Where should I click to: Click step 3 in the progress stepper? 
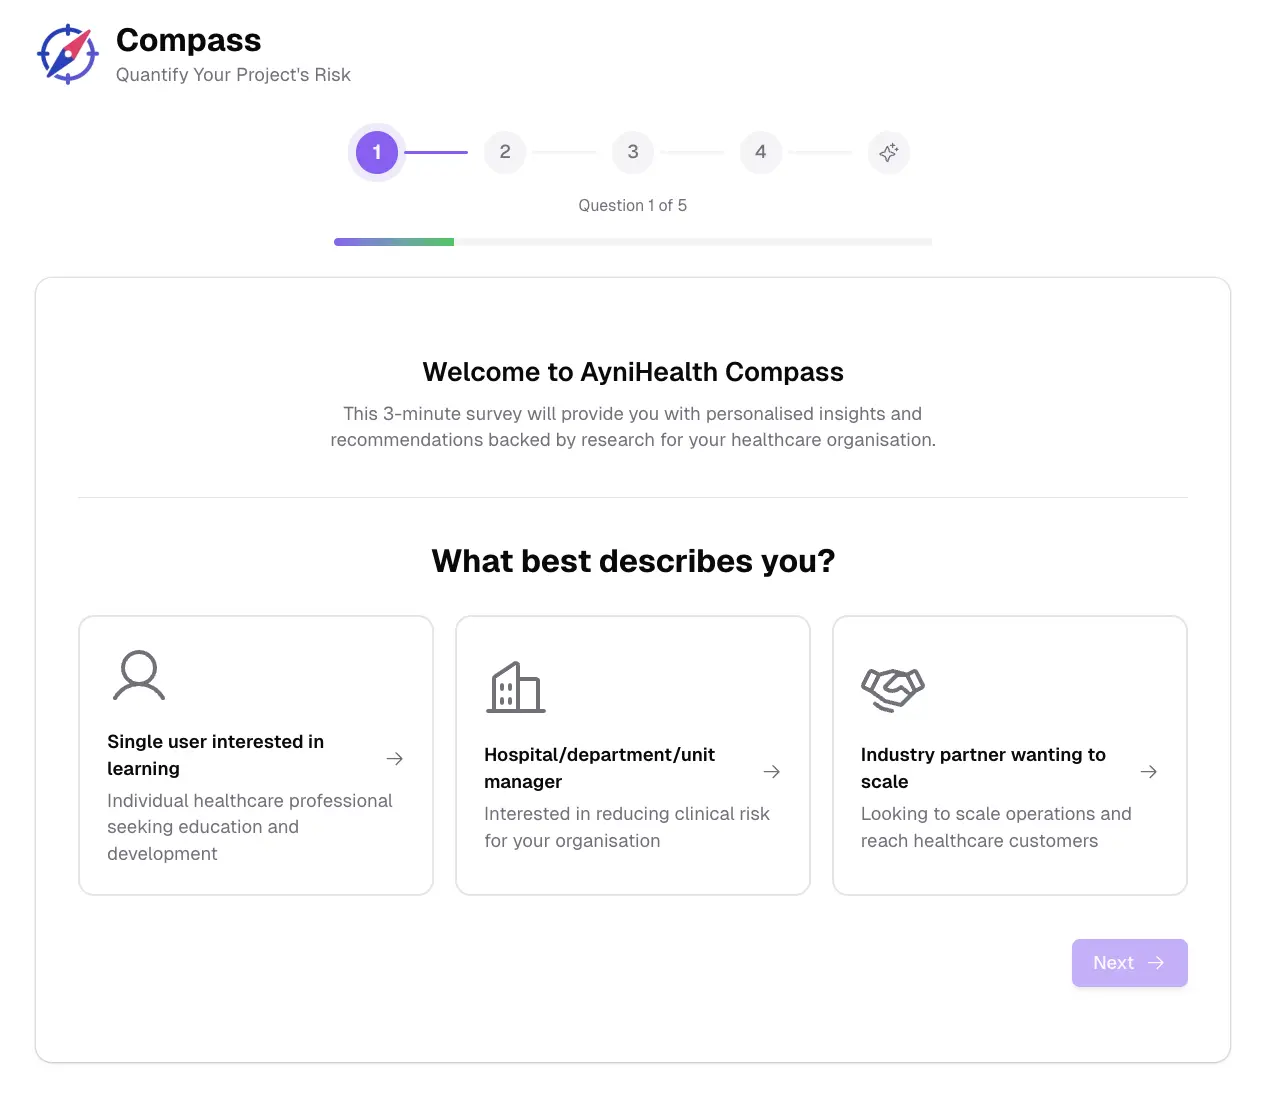coord(632,152)
